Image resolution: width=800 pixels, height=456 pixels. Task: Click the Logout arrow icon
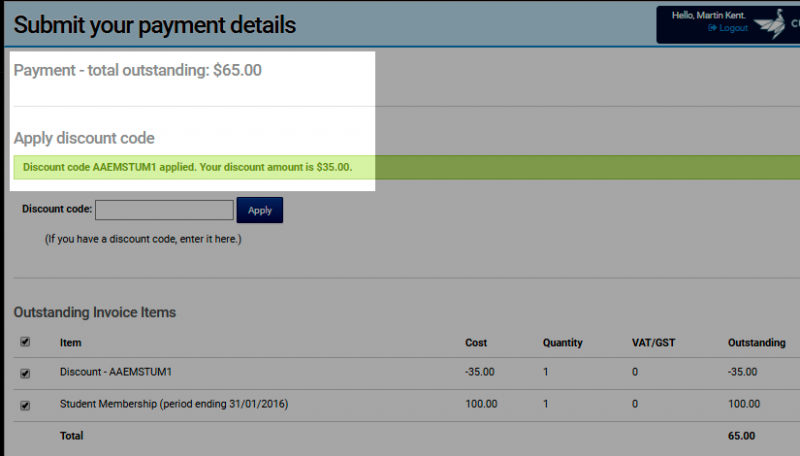pyautogui.click(x=712, y=28)
